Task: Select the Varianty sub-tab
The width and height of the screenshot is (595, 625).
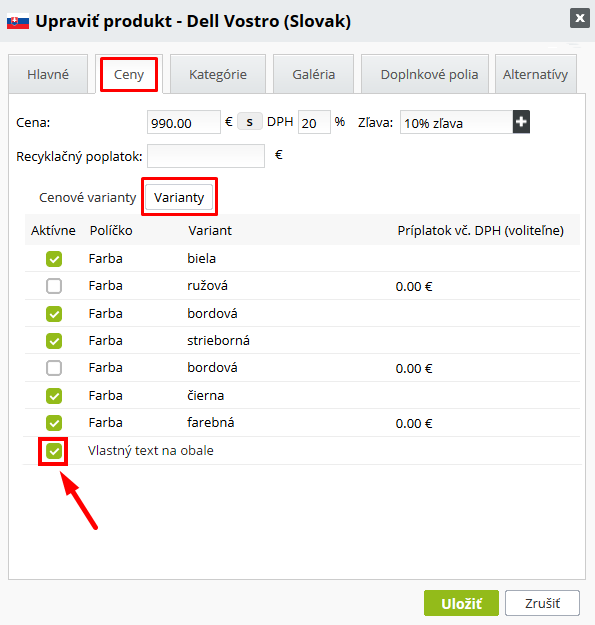Action: (x=179, y=197)
